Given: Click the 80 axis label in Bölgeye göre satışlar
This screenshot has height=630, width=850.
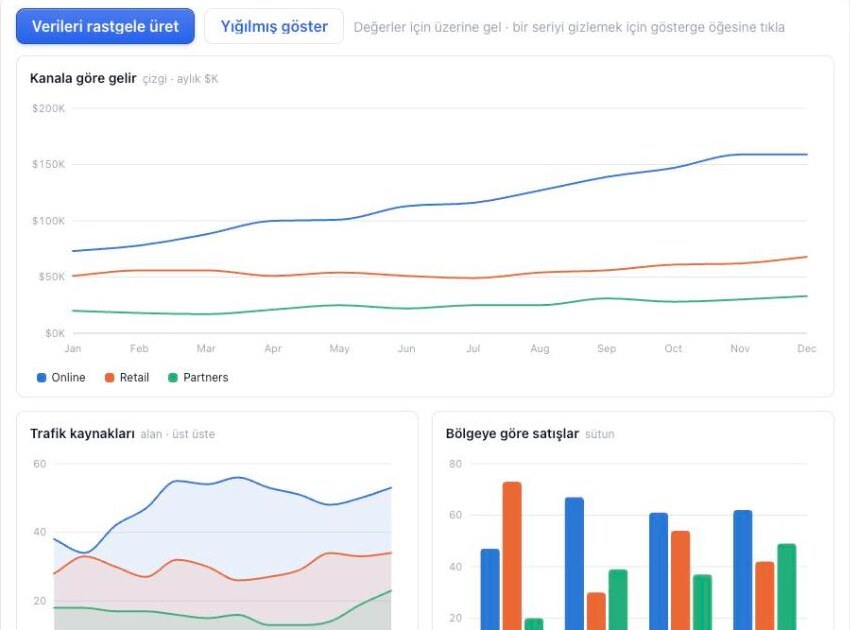Looking at the screenshot, I should (455, 464).
